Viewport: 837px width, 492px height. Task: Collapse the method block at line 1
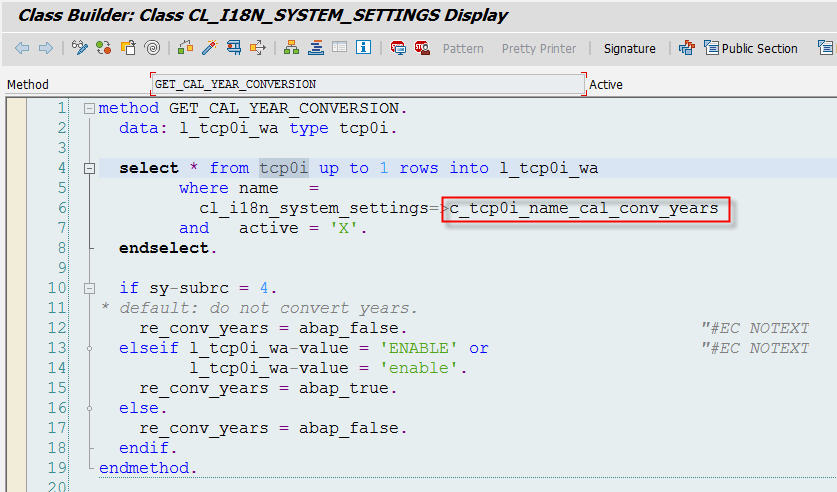[89, 109]
